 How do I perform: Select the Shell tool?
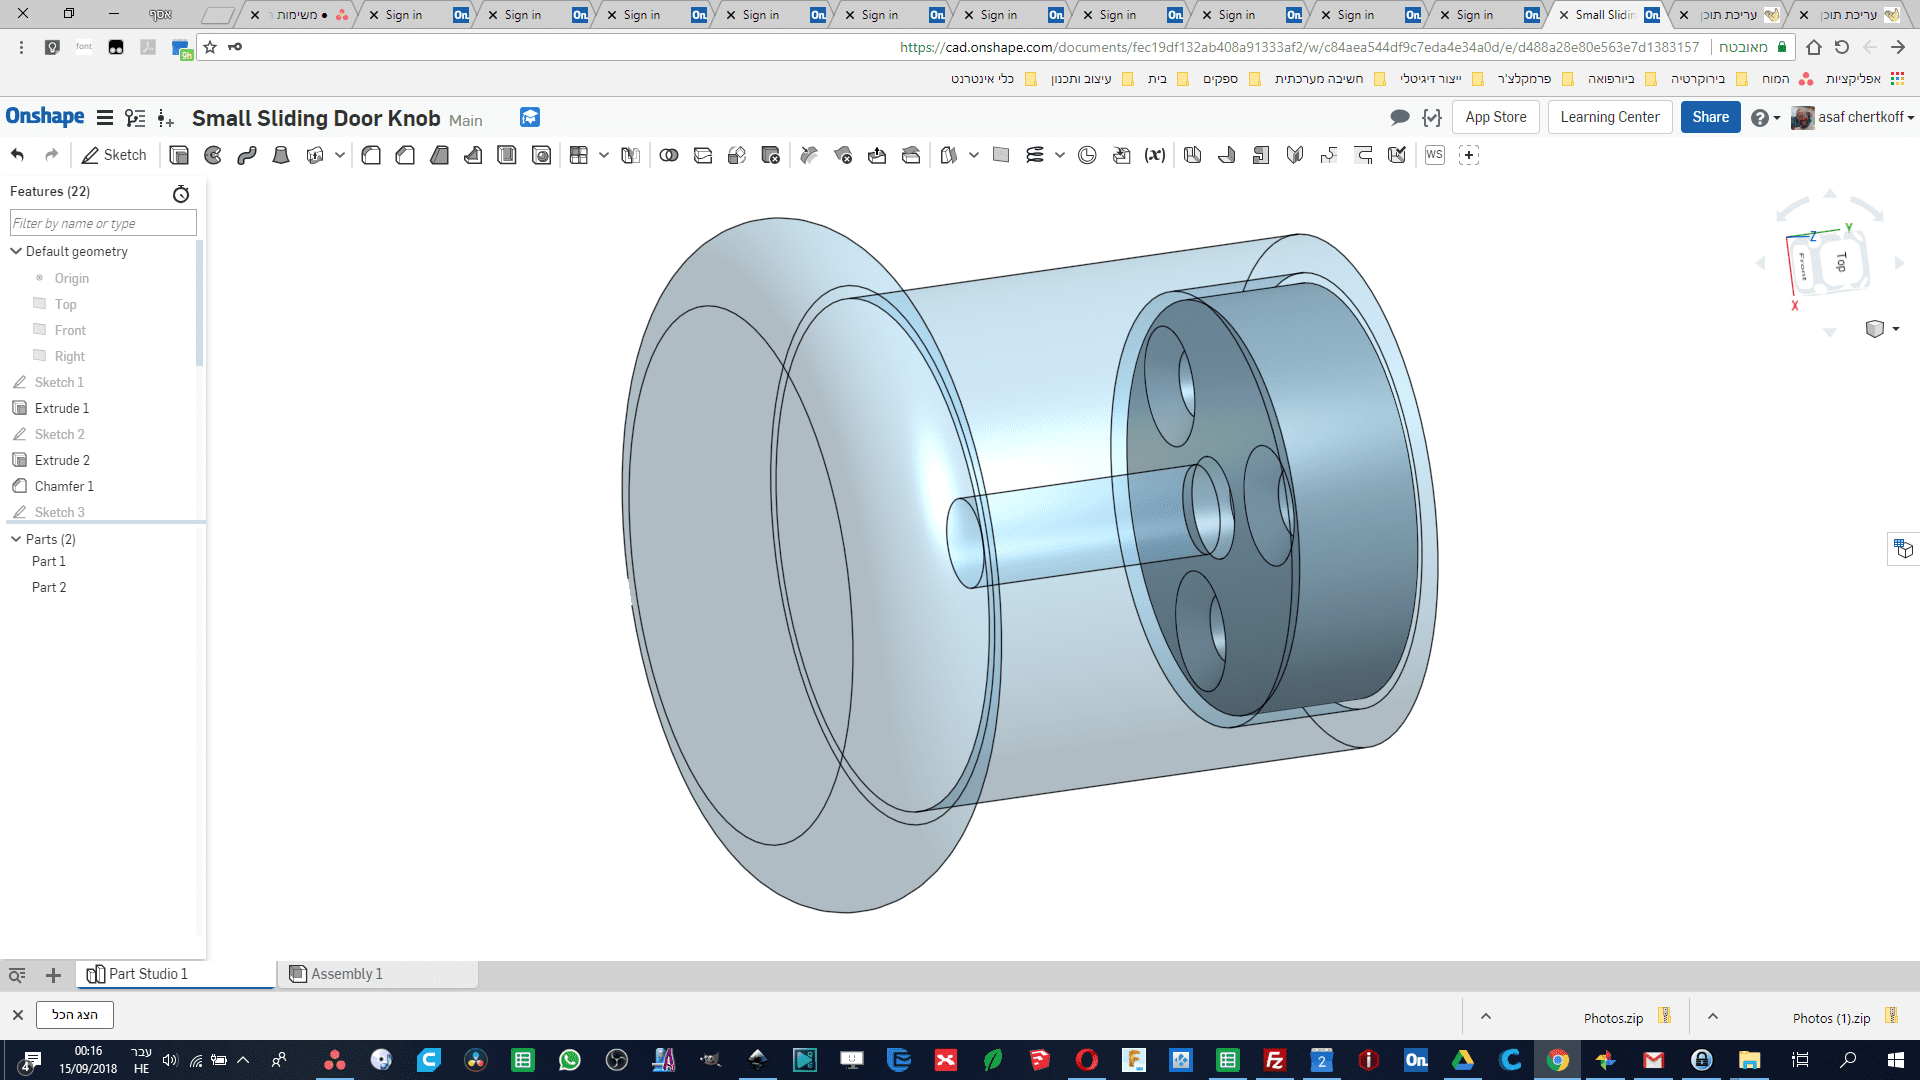507,155
